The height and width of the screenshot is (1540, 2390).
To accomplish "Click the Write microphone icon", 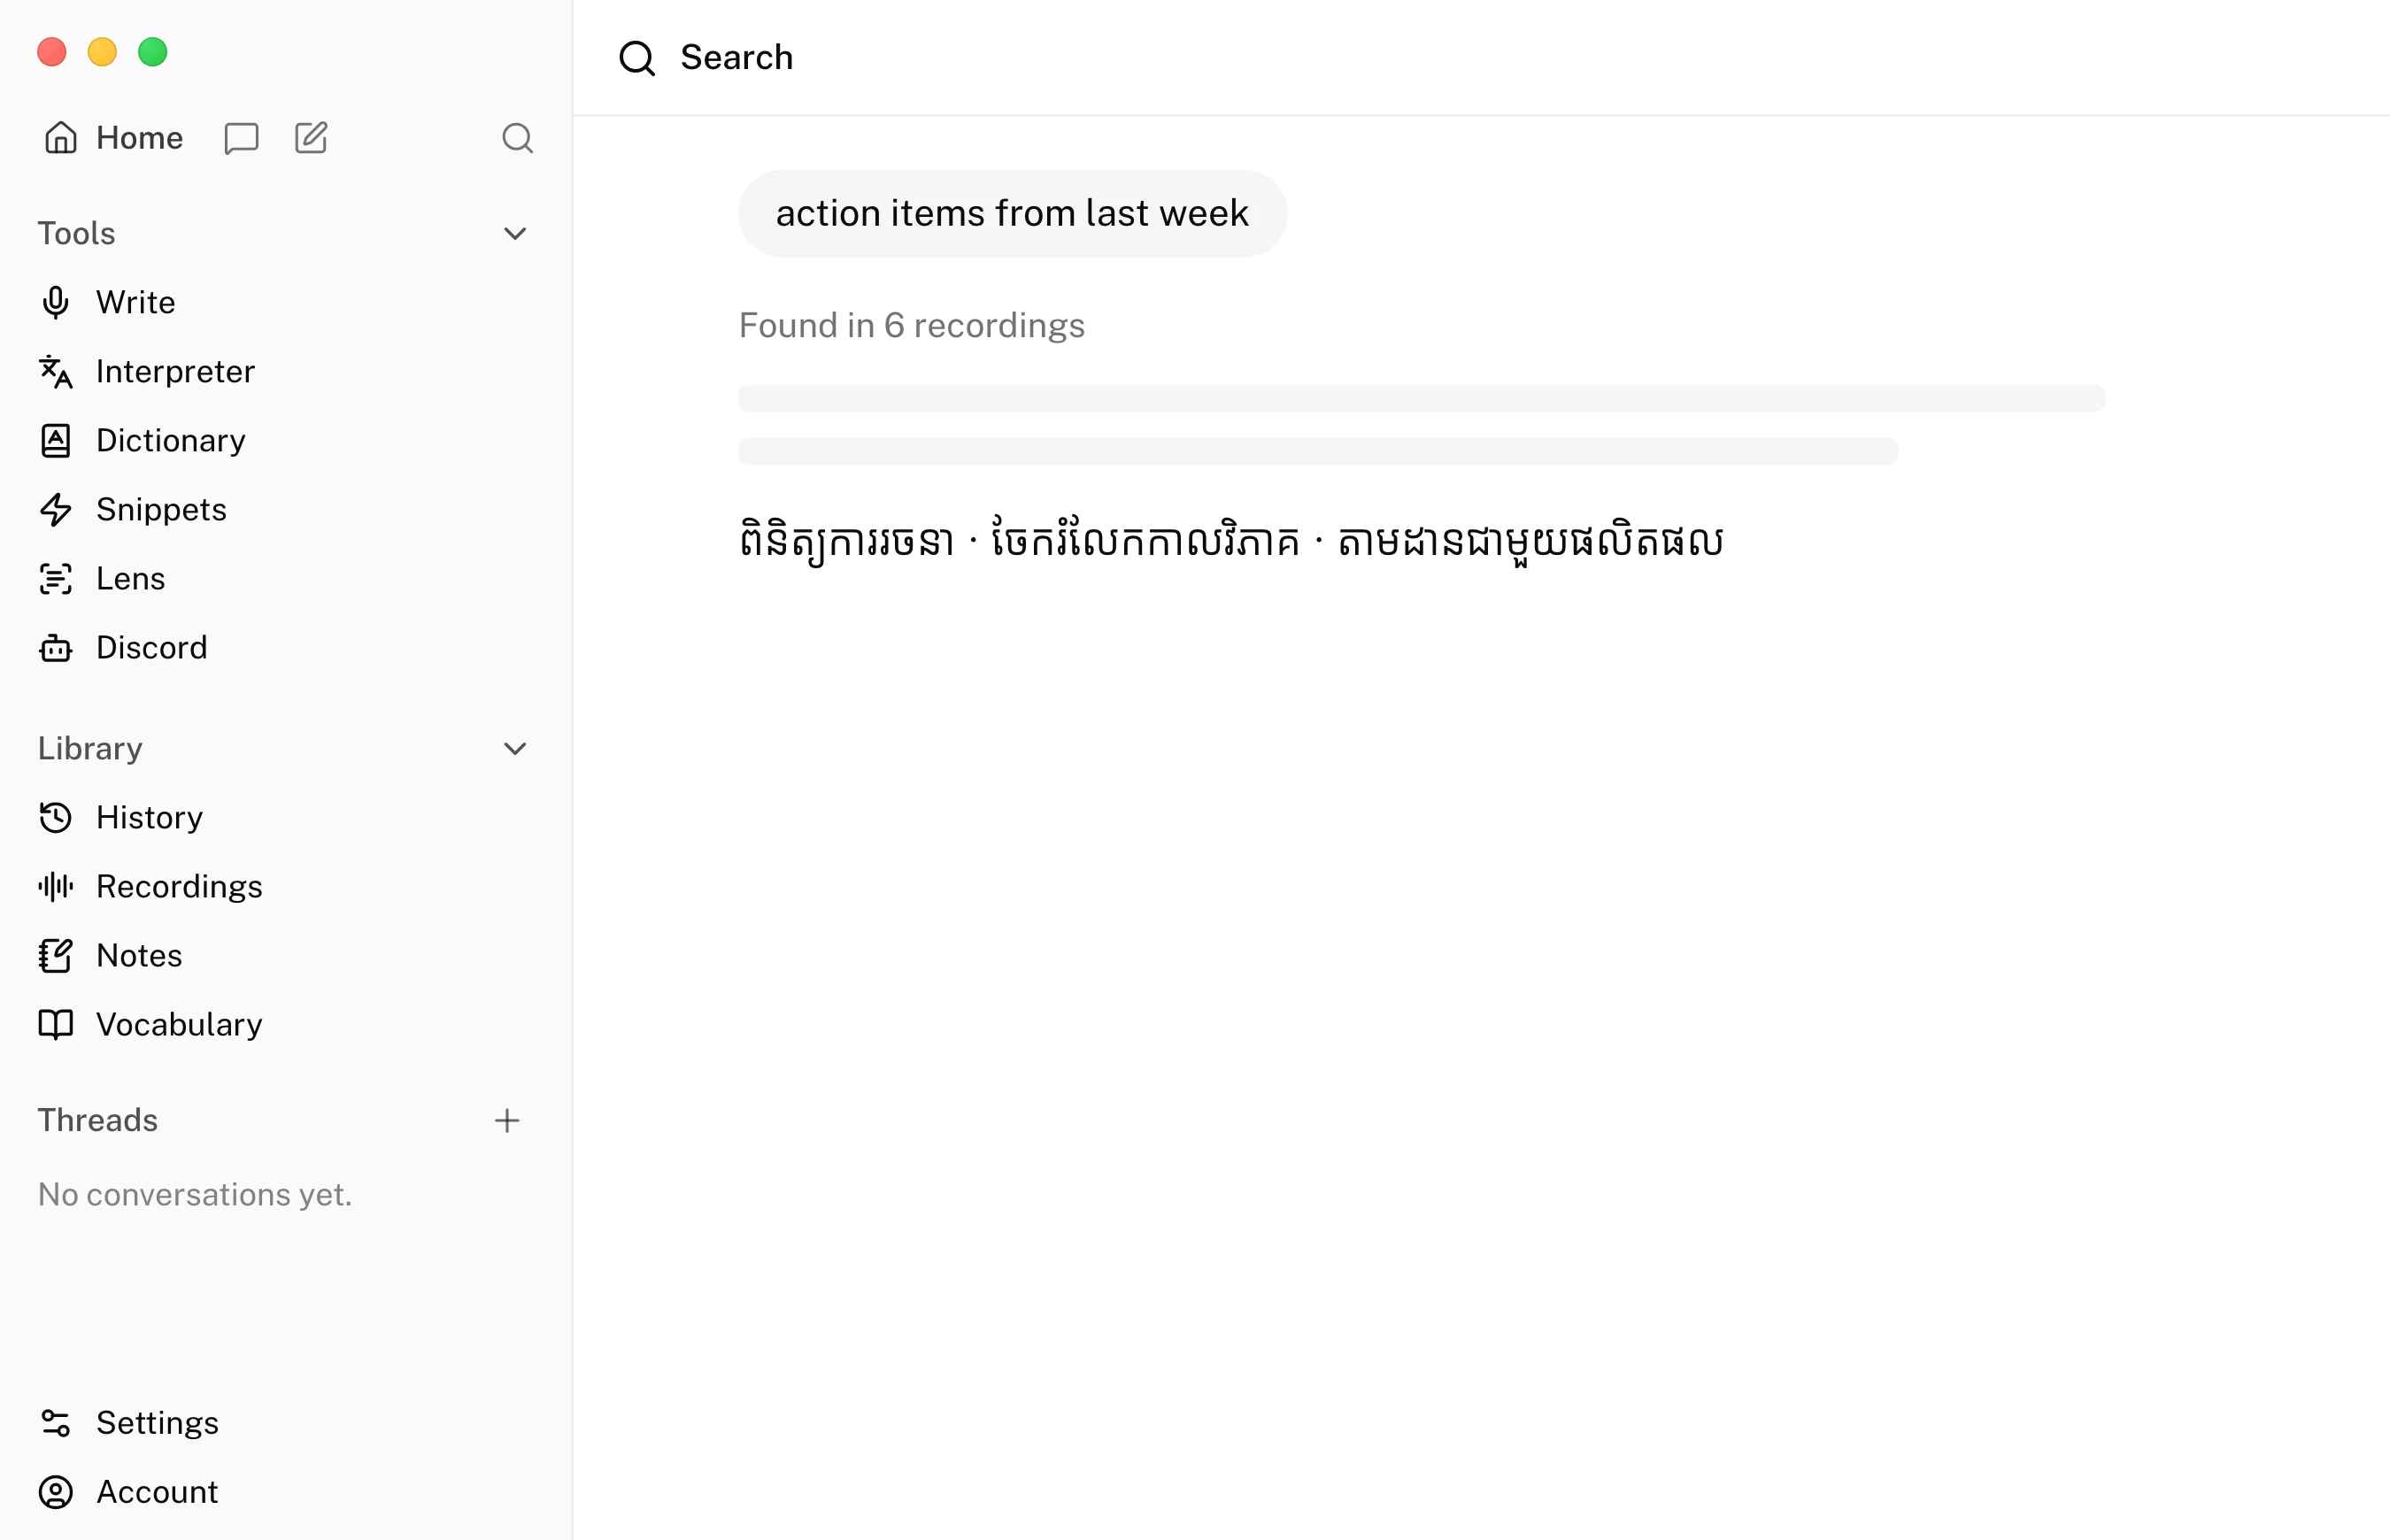I will coord(56,302).
